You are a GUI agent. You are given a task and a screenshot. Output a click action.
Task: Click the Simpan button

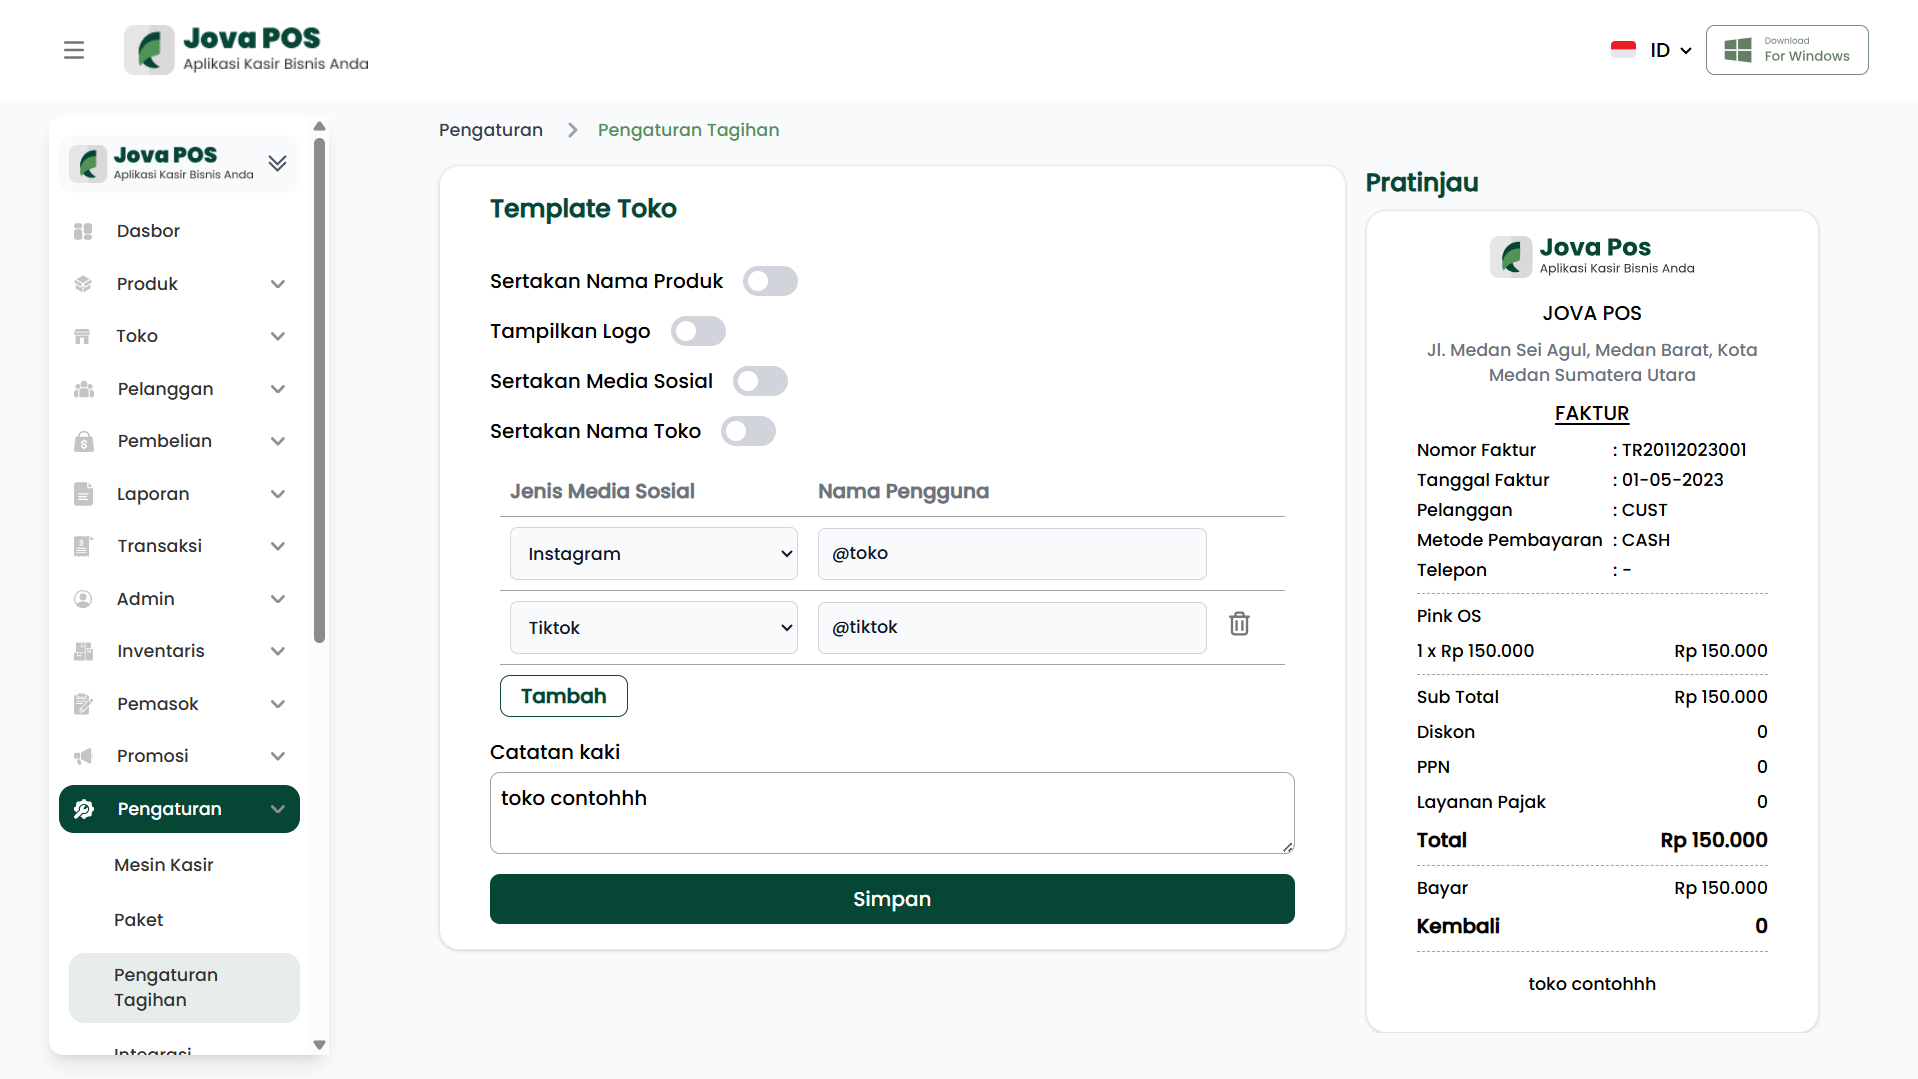pyautogui.click(x=891, y=899)
